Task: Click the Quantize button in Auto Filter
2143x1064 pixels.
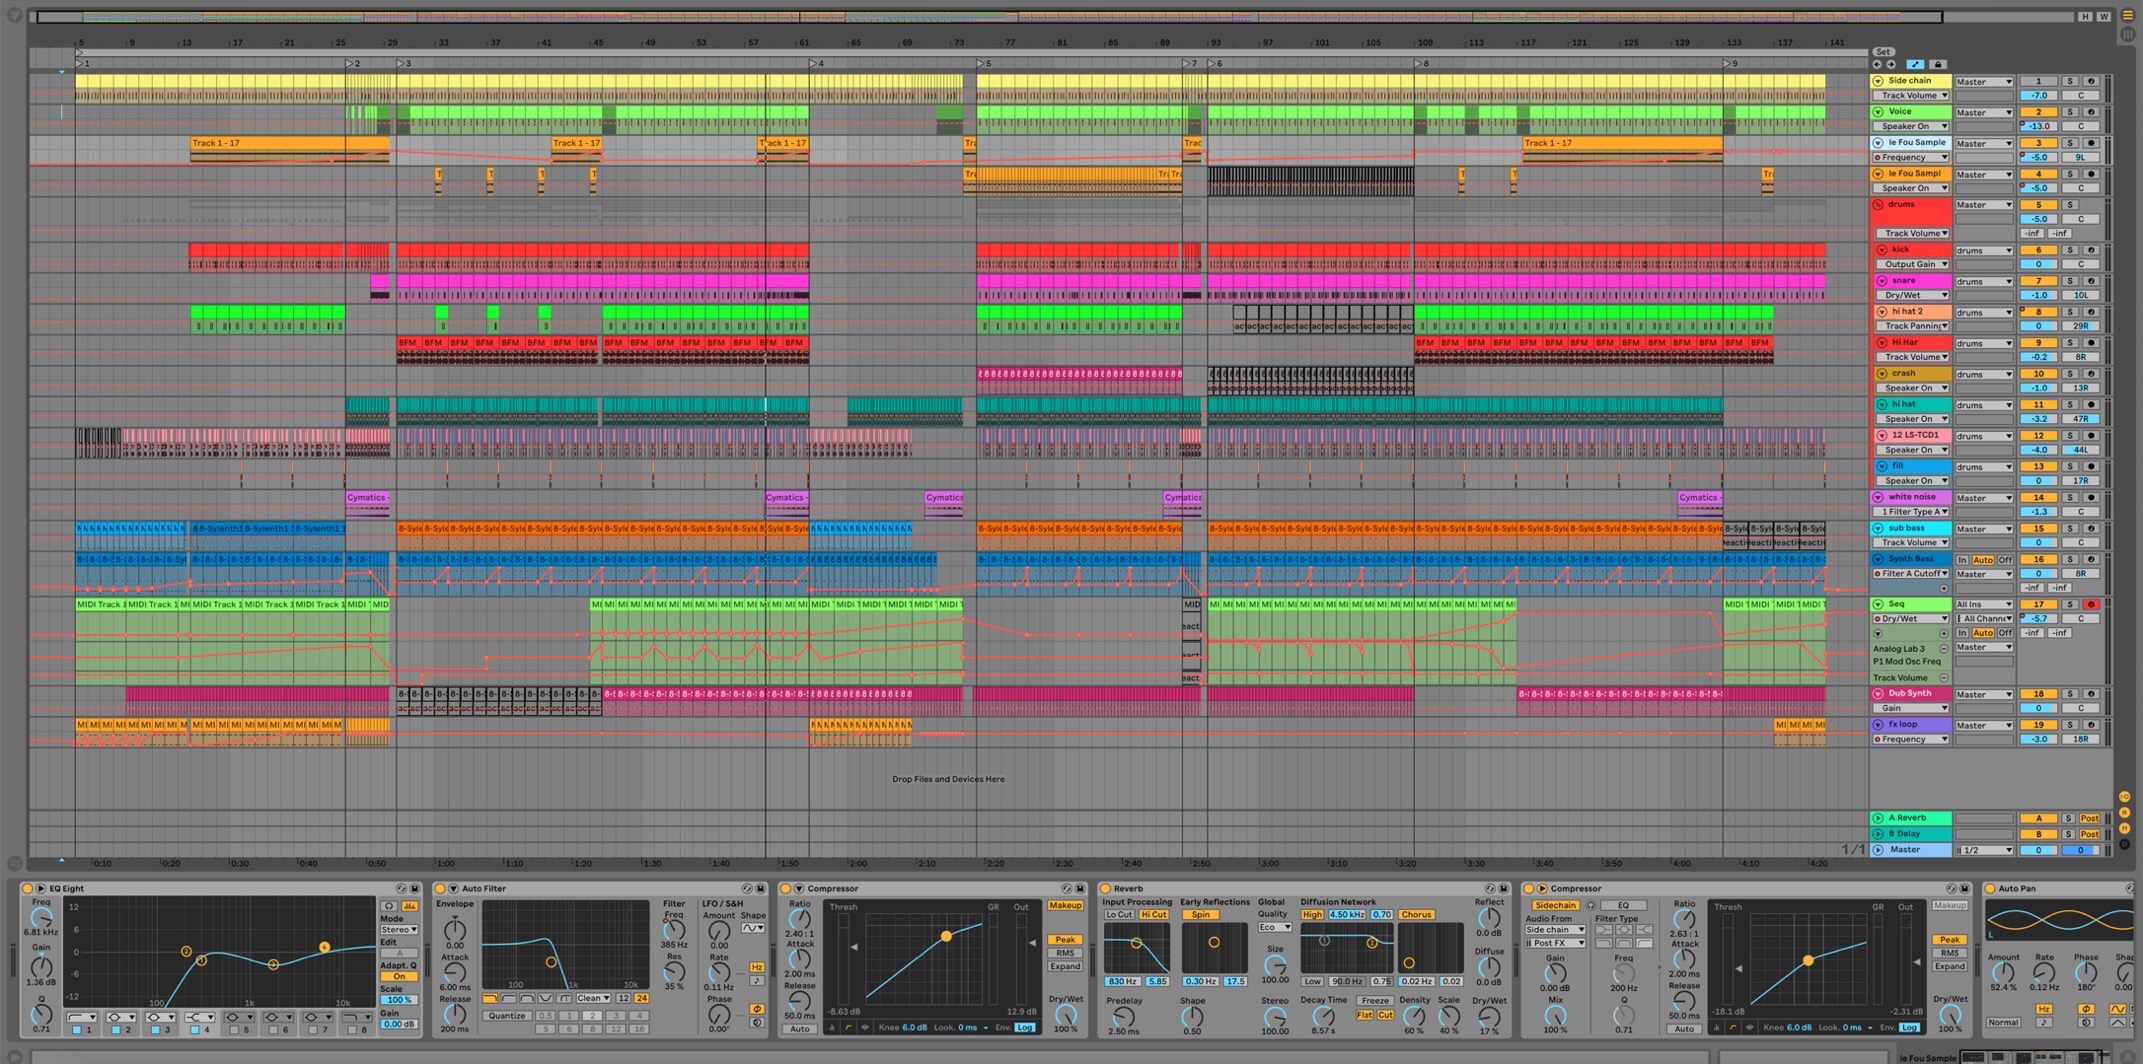Action: coord(506,1015)
